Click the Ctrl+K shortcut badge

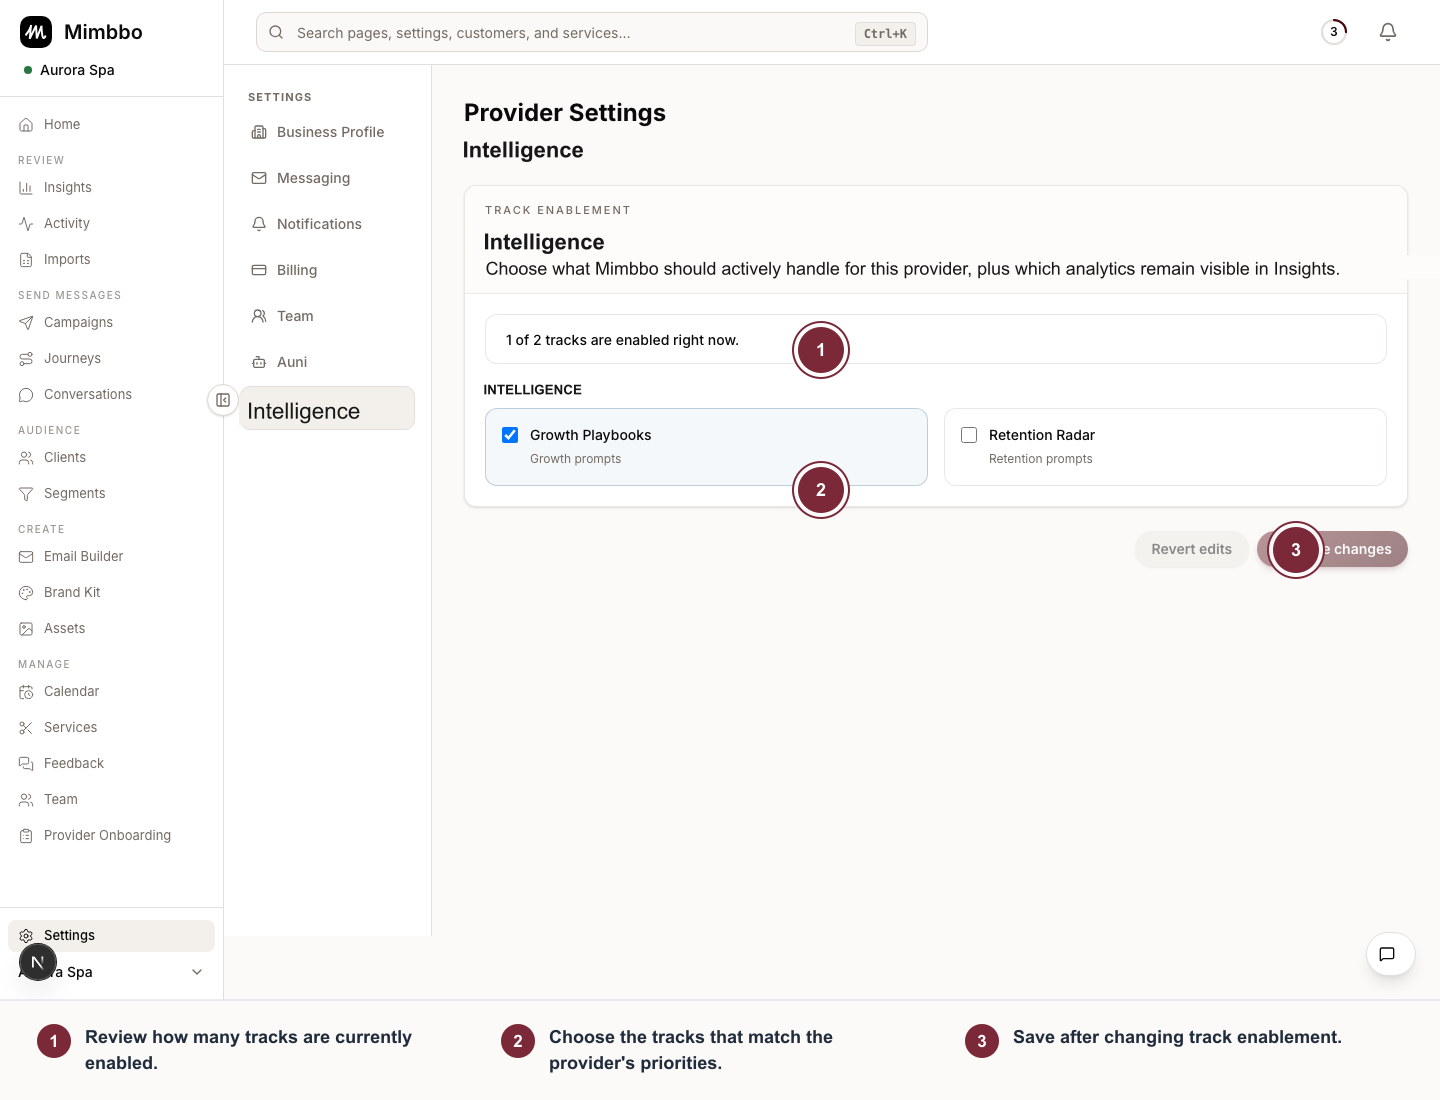click(x=885, y=33)
